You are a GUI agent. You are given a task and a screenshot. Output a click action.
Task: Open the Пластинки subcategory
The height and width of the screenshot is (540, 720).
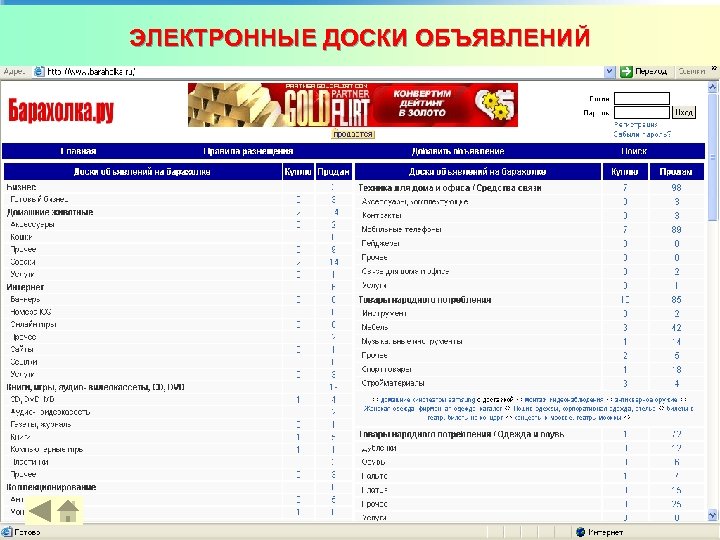click(x=30, y=462)
